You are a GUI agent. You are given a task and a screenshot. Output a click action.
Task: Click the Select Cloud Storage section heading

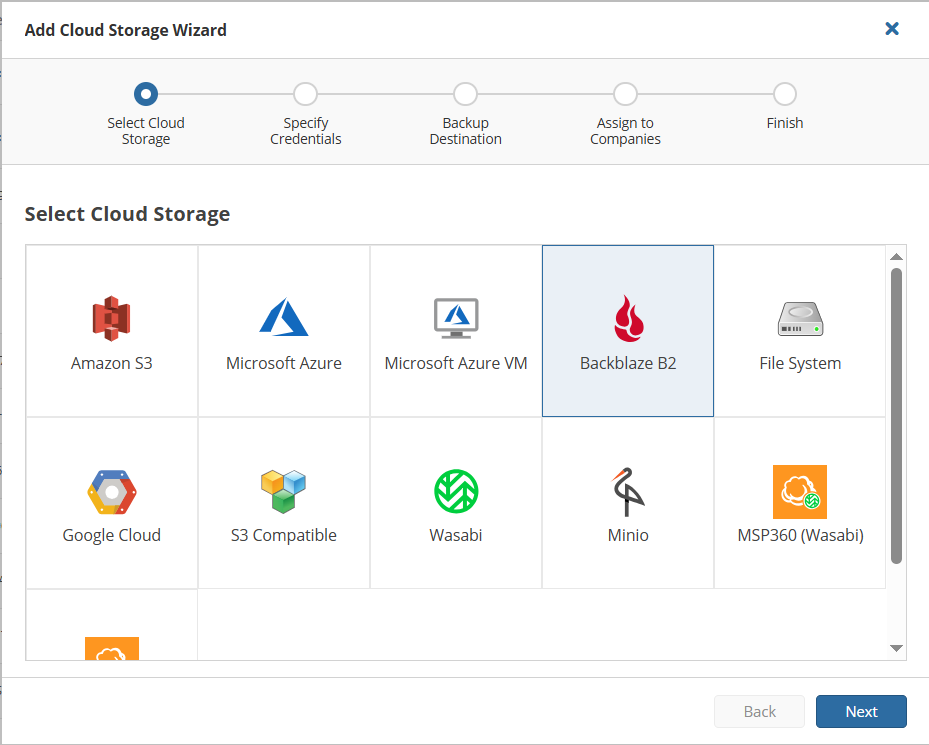point(127,214)
